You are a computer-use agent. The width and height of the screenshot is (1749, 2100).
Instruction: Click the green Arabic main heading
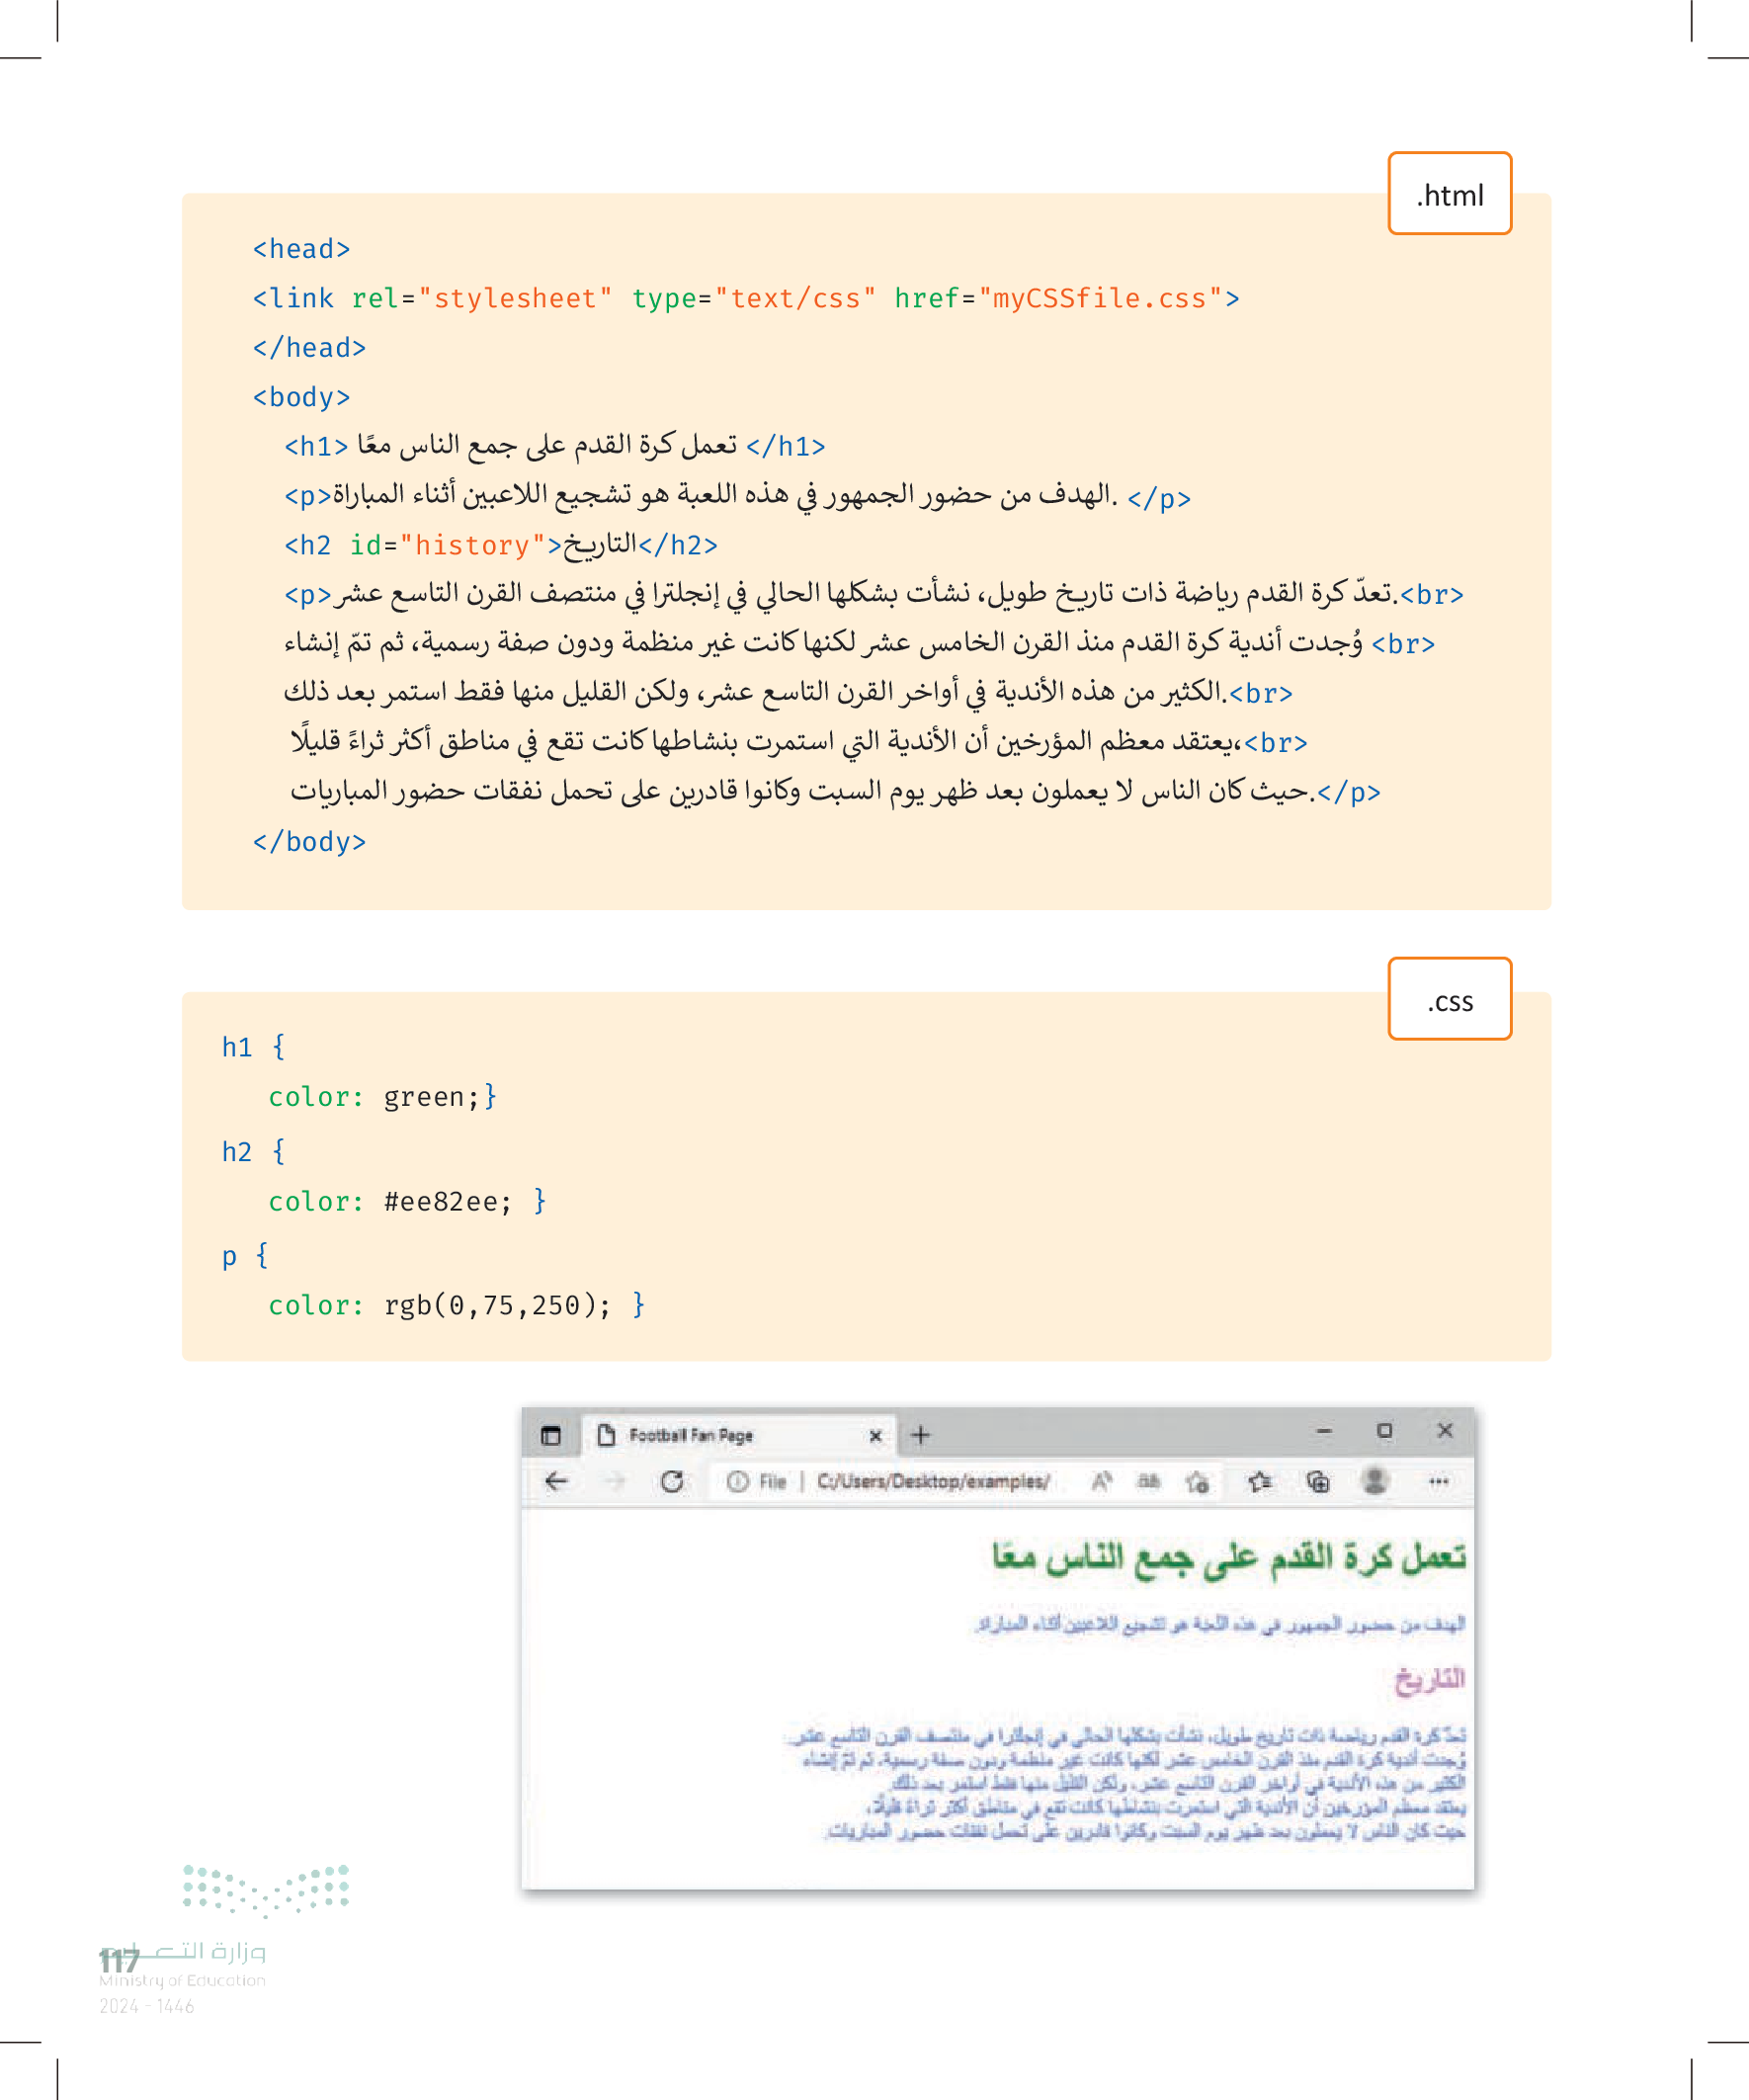pyautogui.click(x=1228, y=1556)
